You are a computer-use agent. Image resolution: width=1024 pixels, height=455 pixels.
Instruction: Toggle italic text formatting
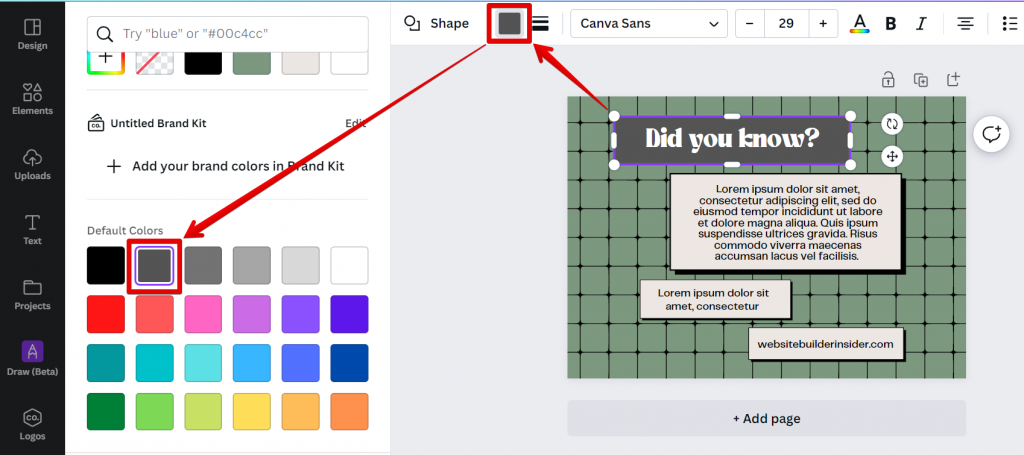921,23
